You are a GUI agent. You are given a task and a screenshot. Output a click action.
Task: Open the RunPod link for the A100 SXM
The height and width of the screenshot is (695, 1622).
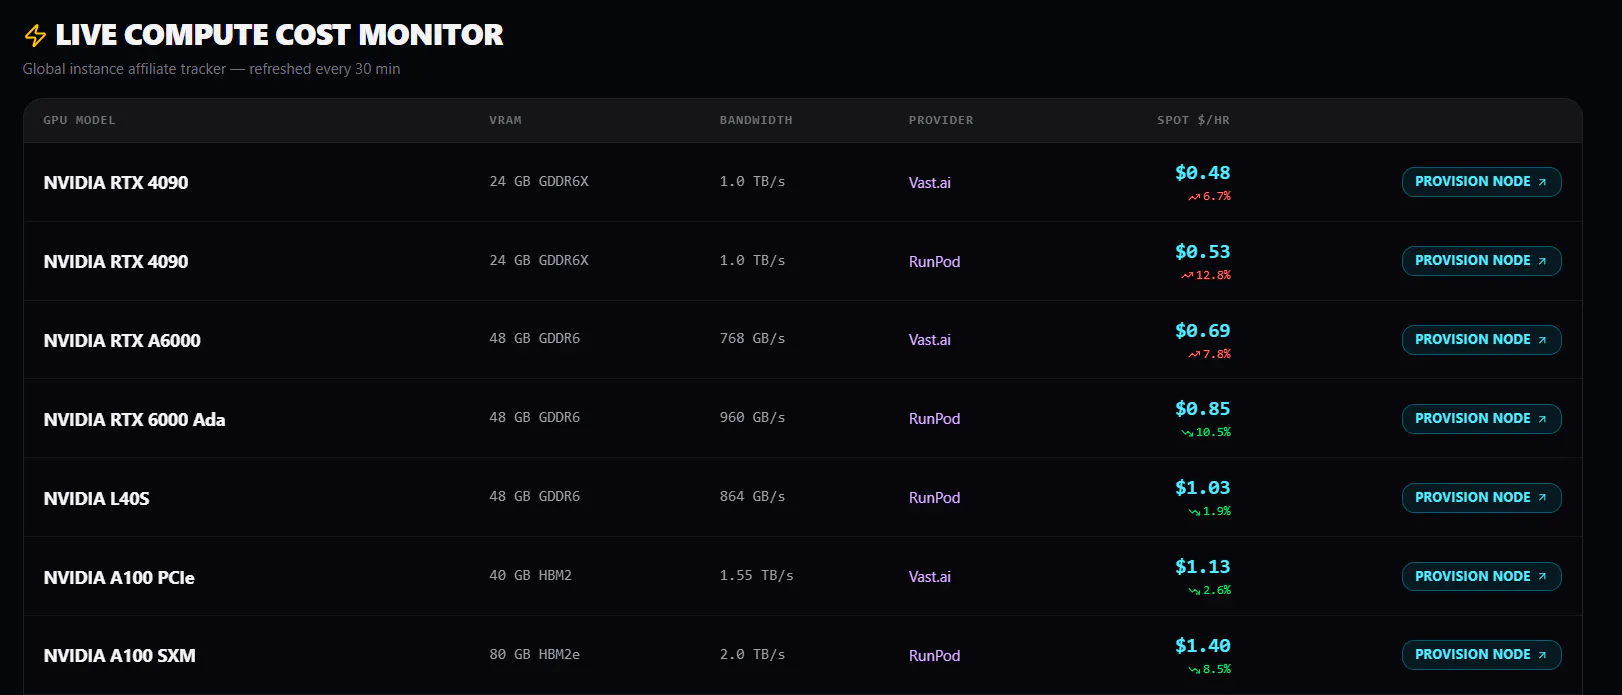934,656
